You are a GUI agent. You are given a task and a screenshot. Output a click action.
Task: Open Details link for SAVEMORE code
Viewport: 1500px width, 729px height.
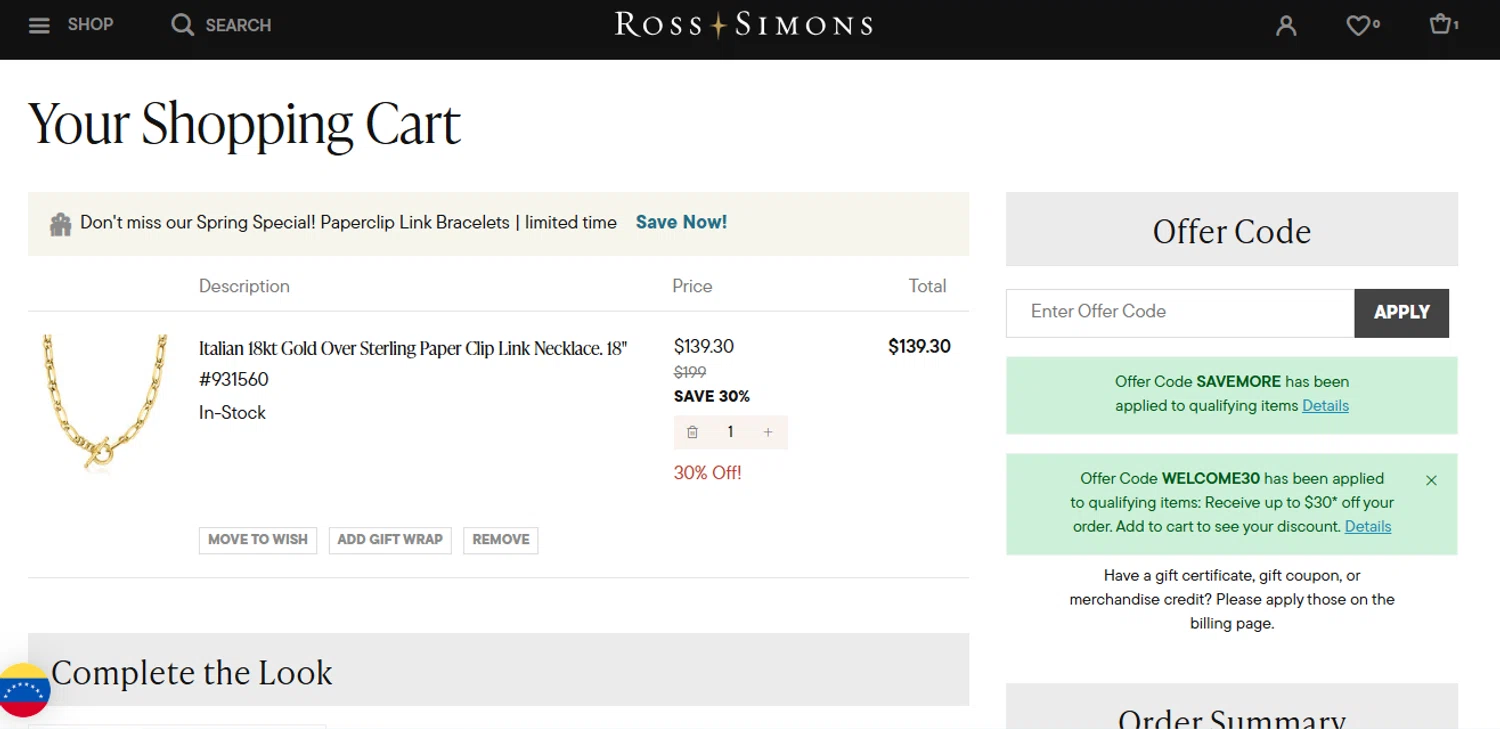(x=1325, y=406)
